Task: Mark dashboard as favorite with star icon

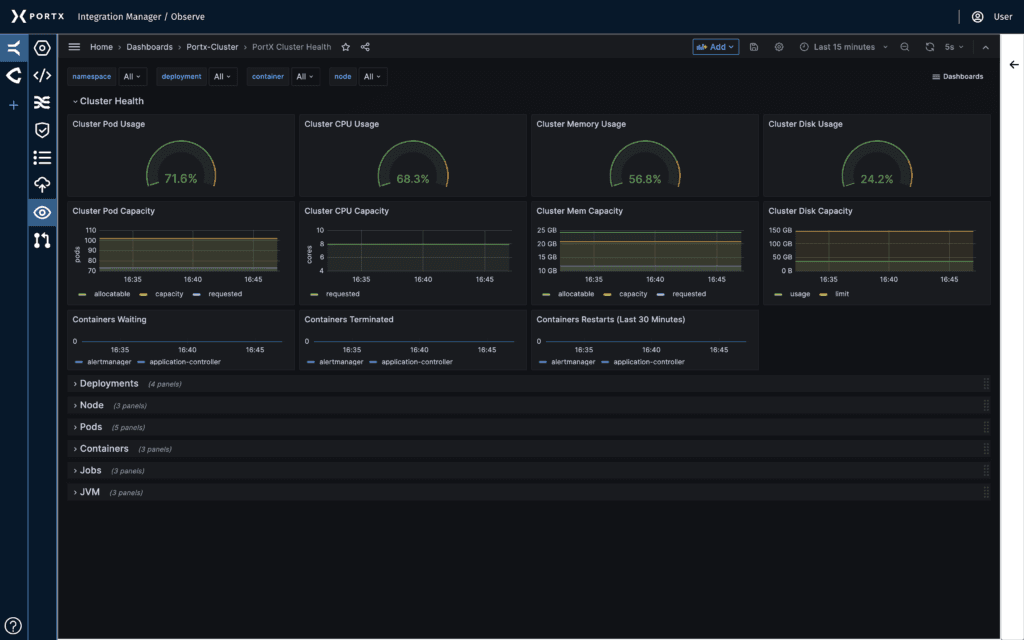Action: (x=346, y=47)
